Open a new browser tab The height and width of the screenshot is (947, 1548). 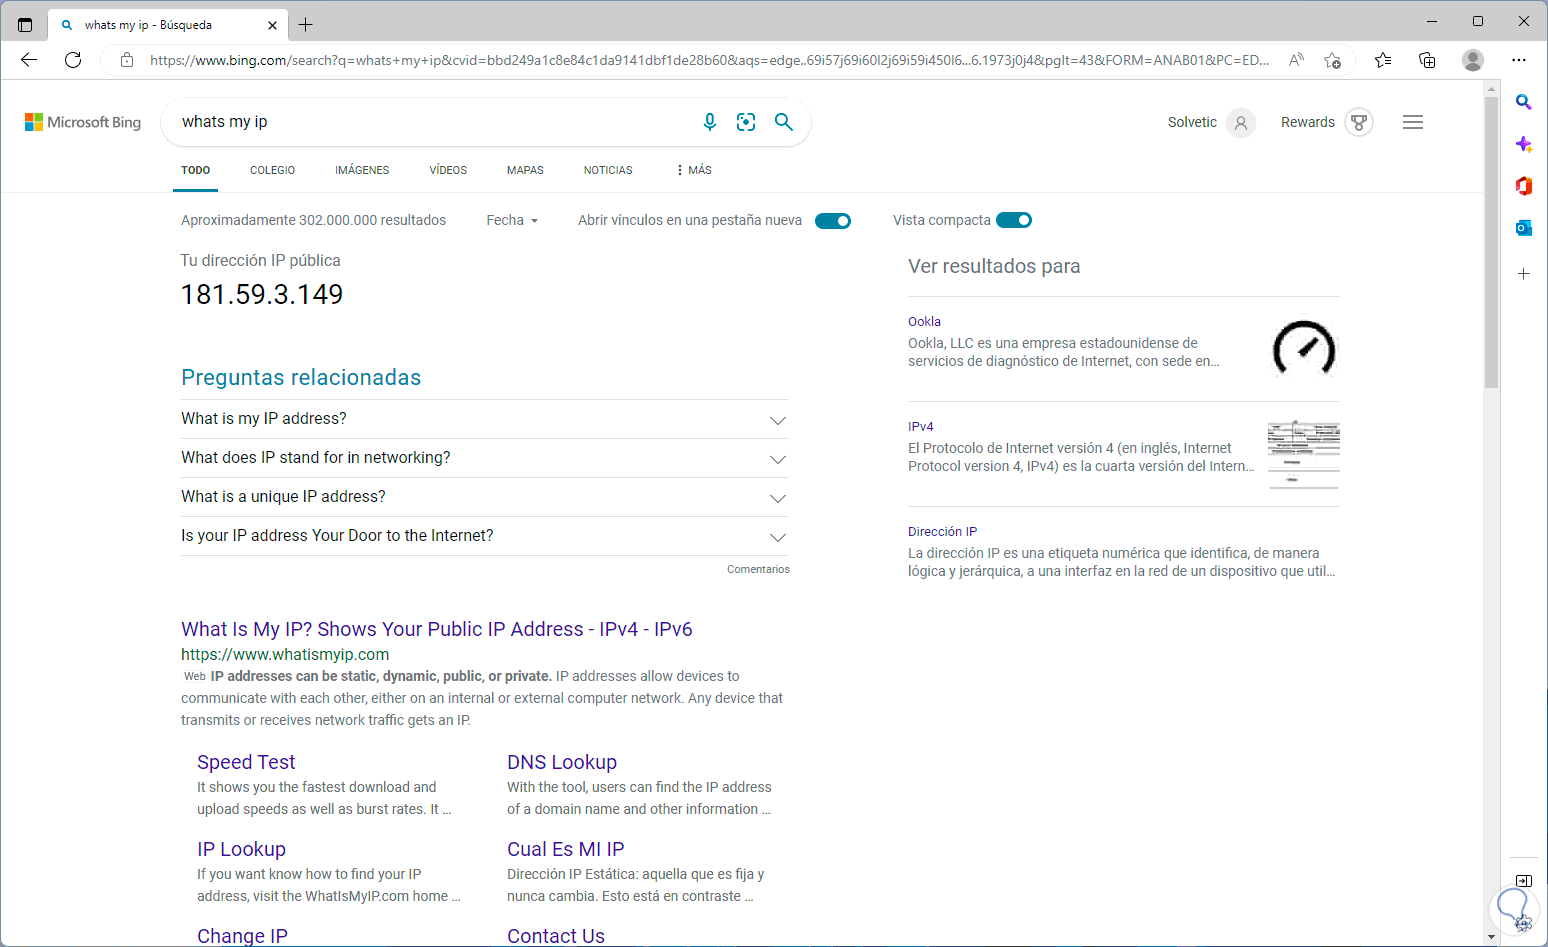point(306,25)
